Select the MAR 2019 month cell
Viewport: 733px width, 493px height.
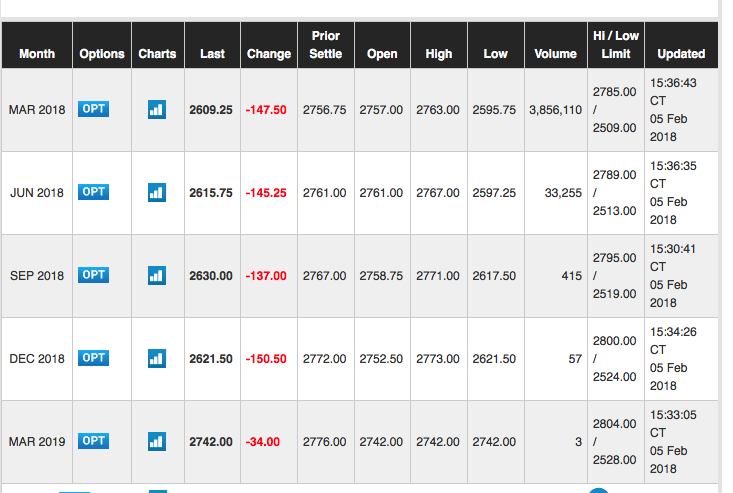[37, 442]
